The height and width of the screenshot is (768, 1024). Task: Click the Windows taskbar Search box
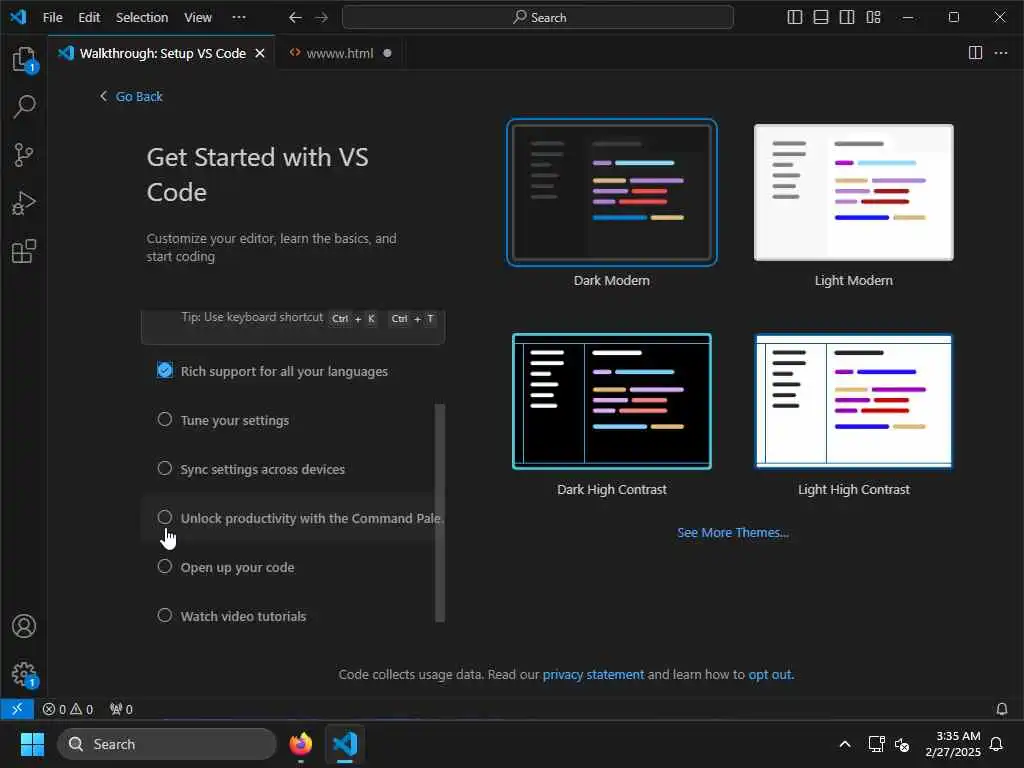coord(167,744)
